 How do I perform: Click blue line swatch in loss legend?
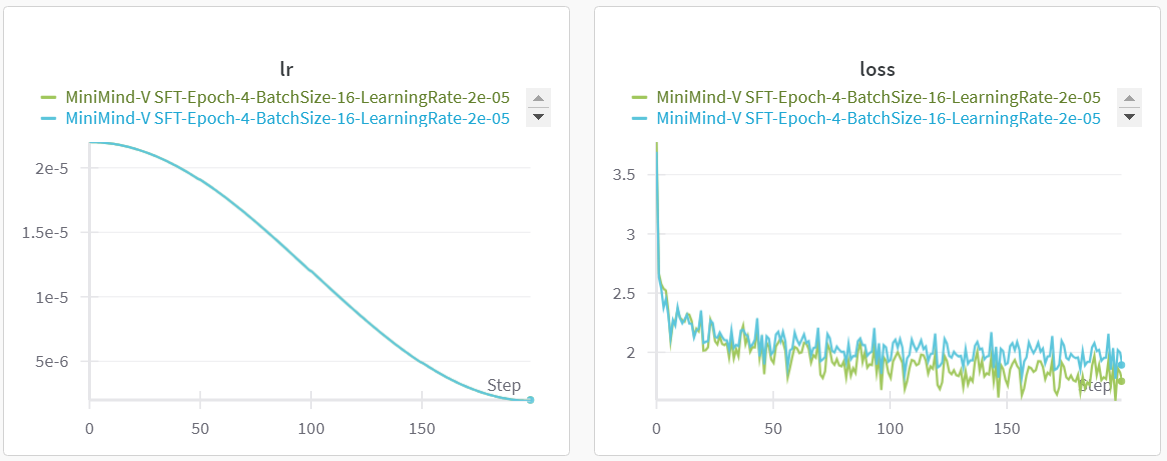(x=641, y=118)
